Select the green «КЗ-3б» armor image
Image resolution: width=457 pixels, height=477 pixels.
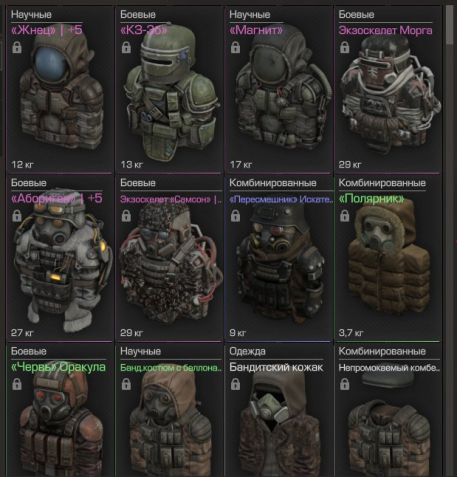click(171, 92)
